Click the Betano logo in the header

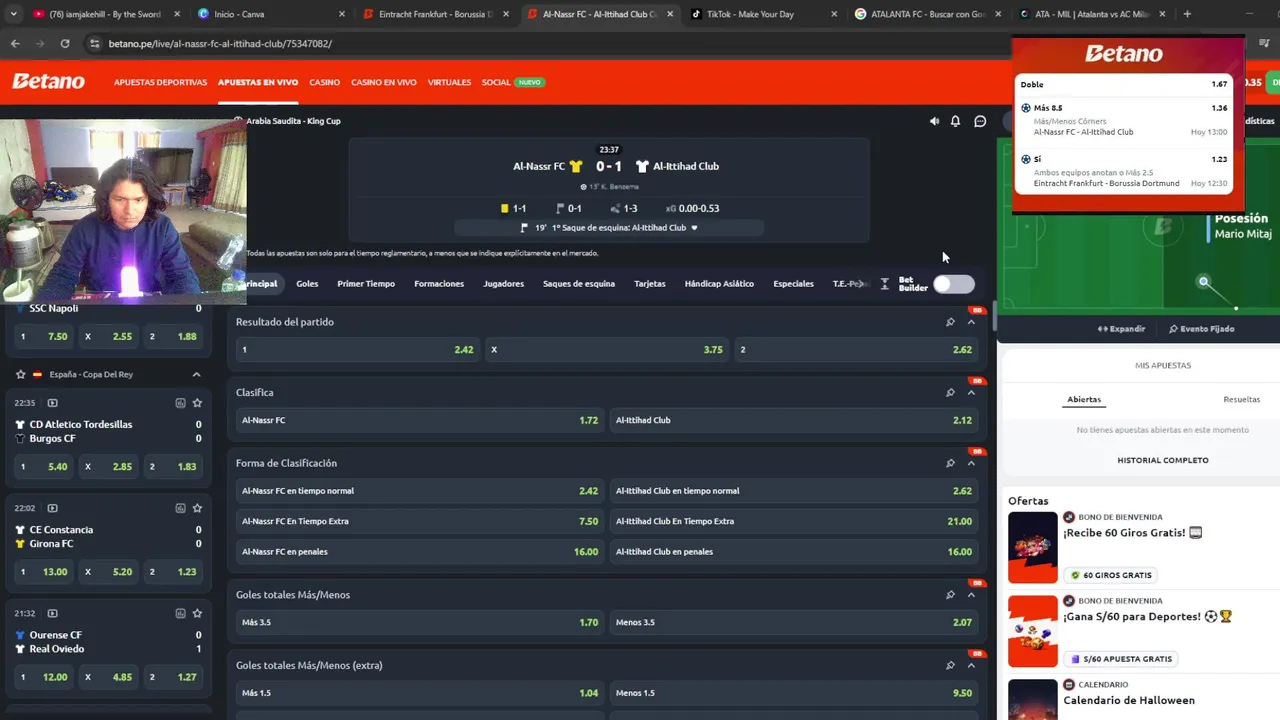(x=48, y=82)
